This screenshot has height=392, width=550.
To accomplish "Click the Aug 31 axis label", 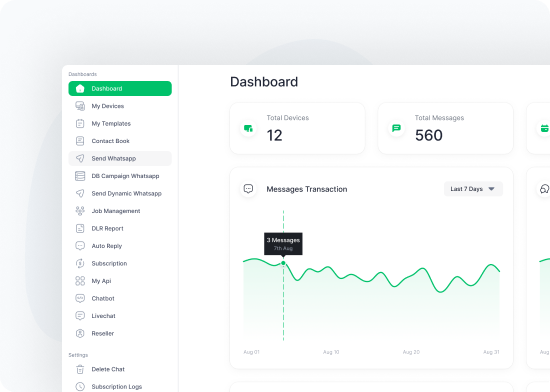I will click(x=491, y=352).
